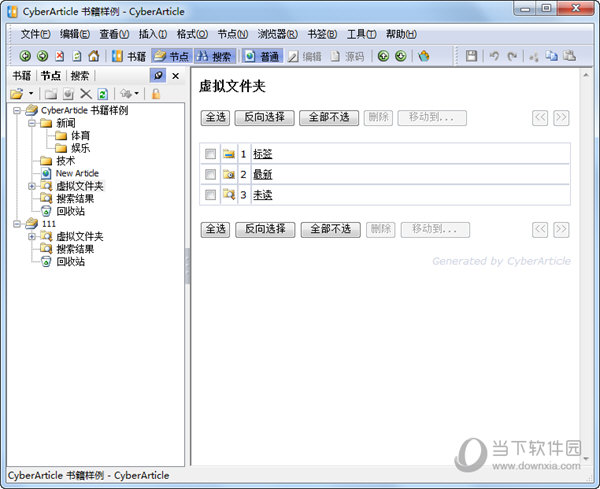600x489 pixels.
Task: Click the paste clipboard icon
Action: [569, 56]
